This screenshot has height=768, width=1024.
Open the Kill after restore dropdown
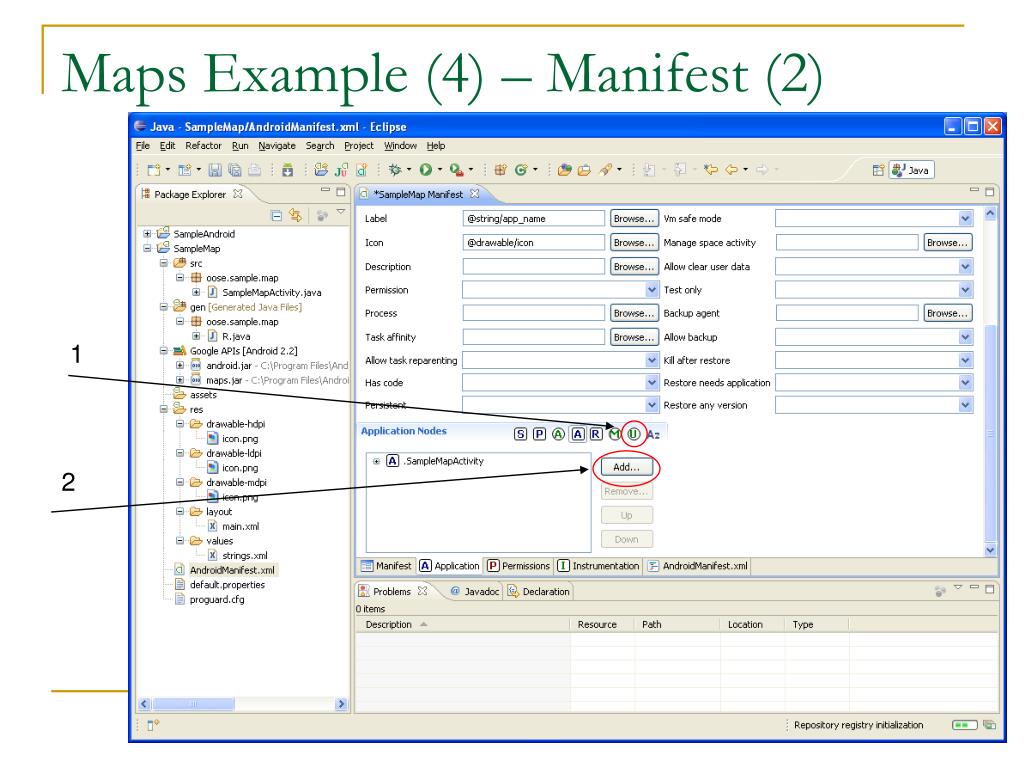pyautogui.click(x=965, y=360)
